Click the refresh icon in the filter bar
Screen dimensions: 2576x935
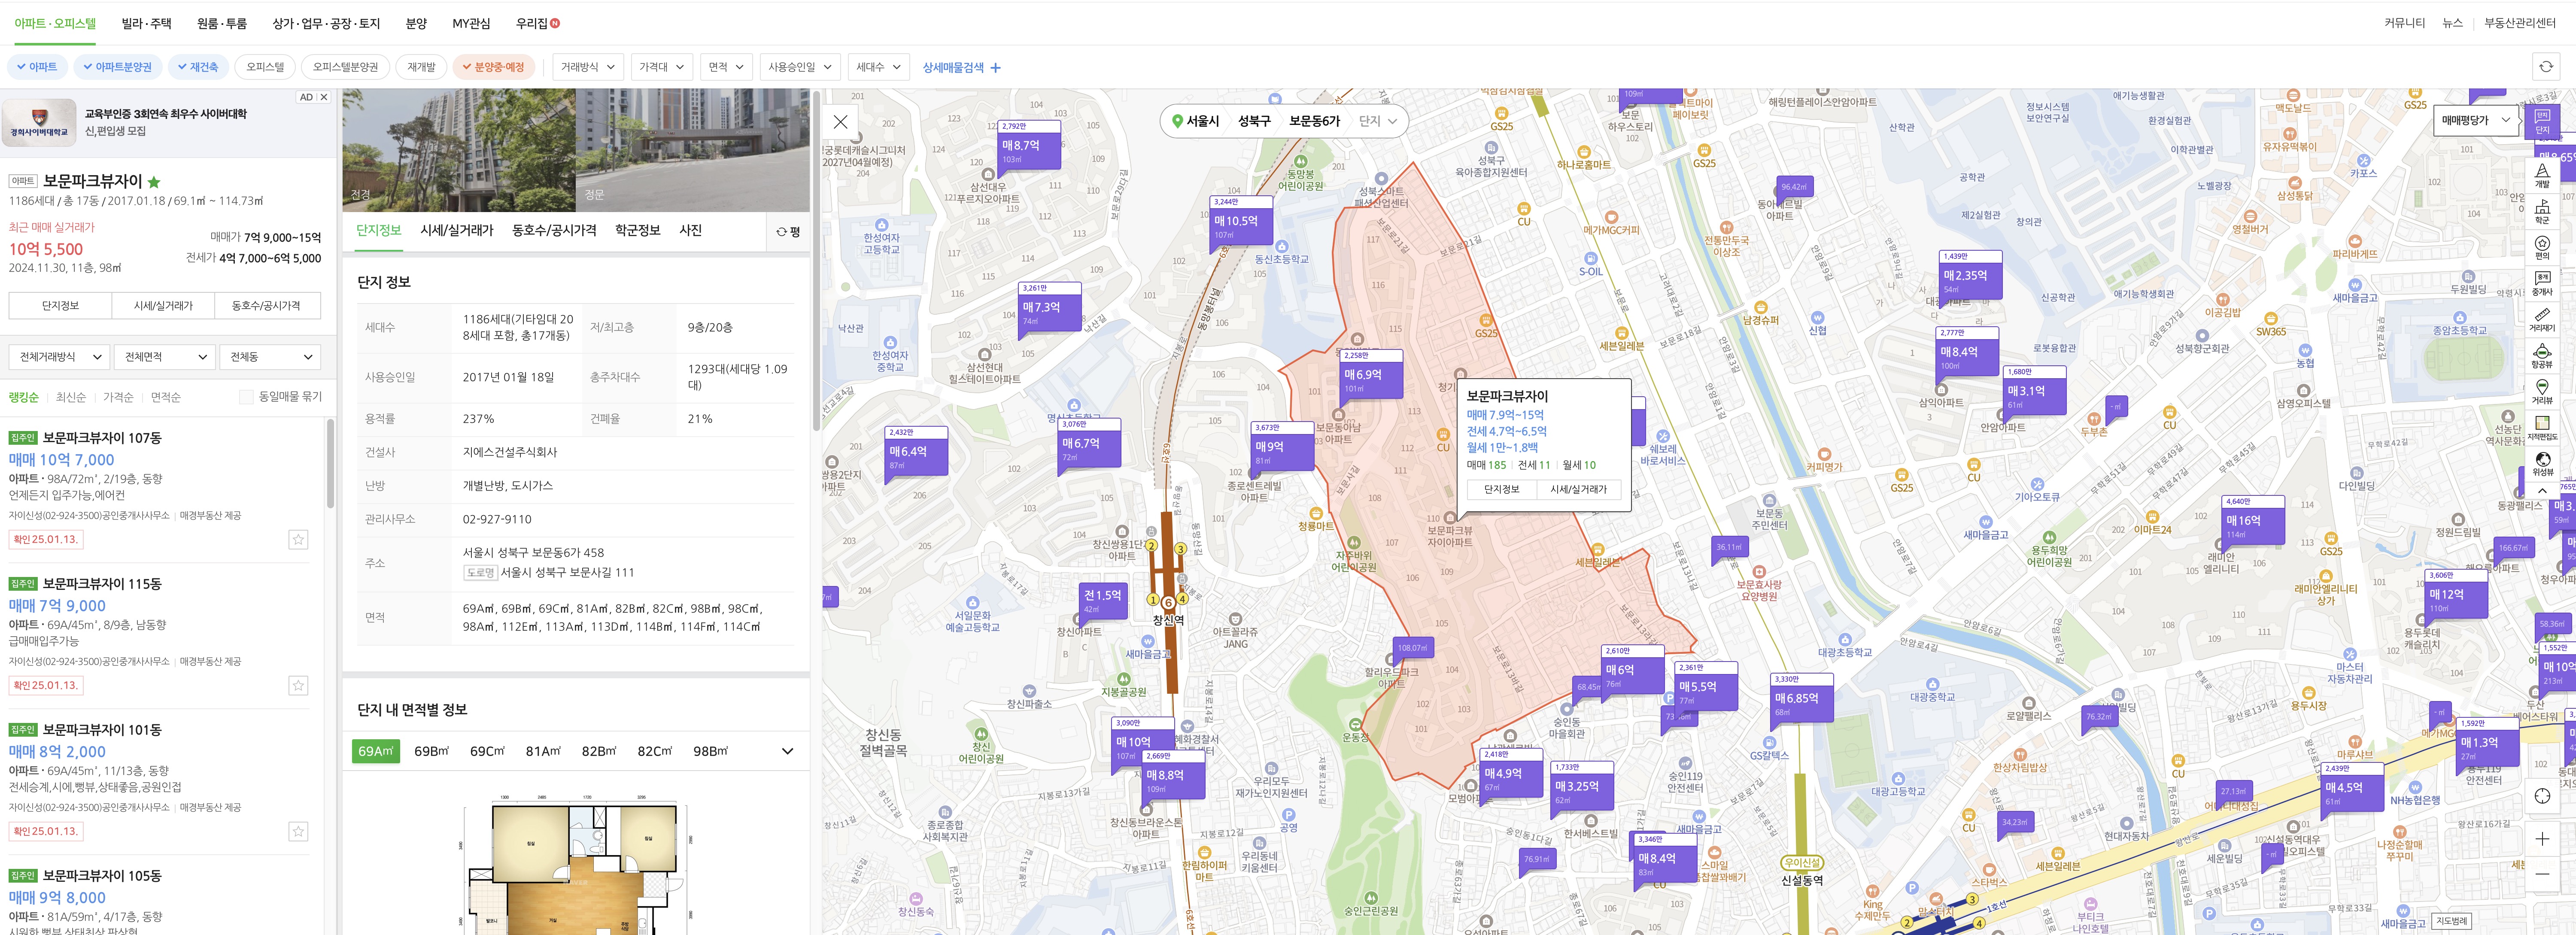pos(2545,67)
